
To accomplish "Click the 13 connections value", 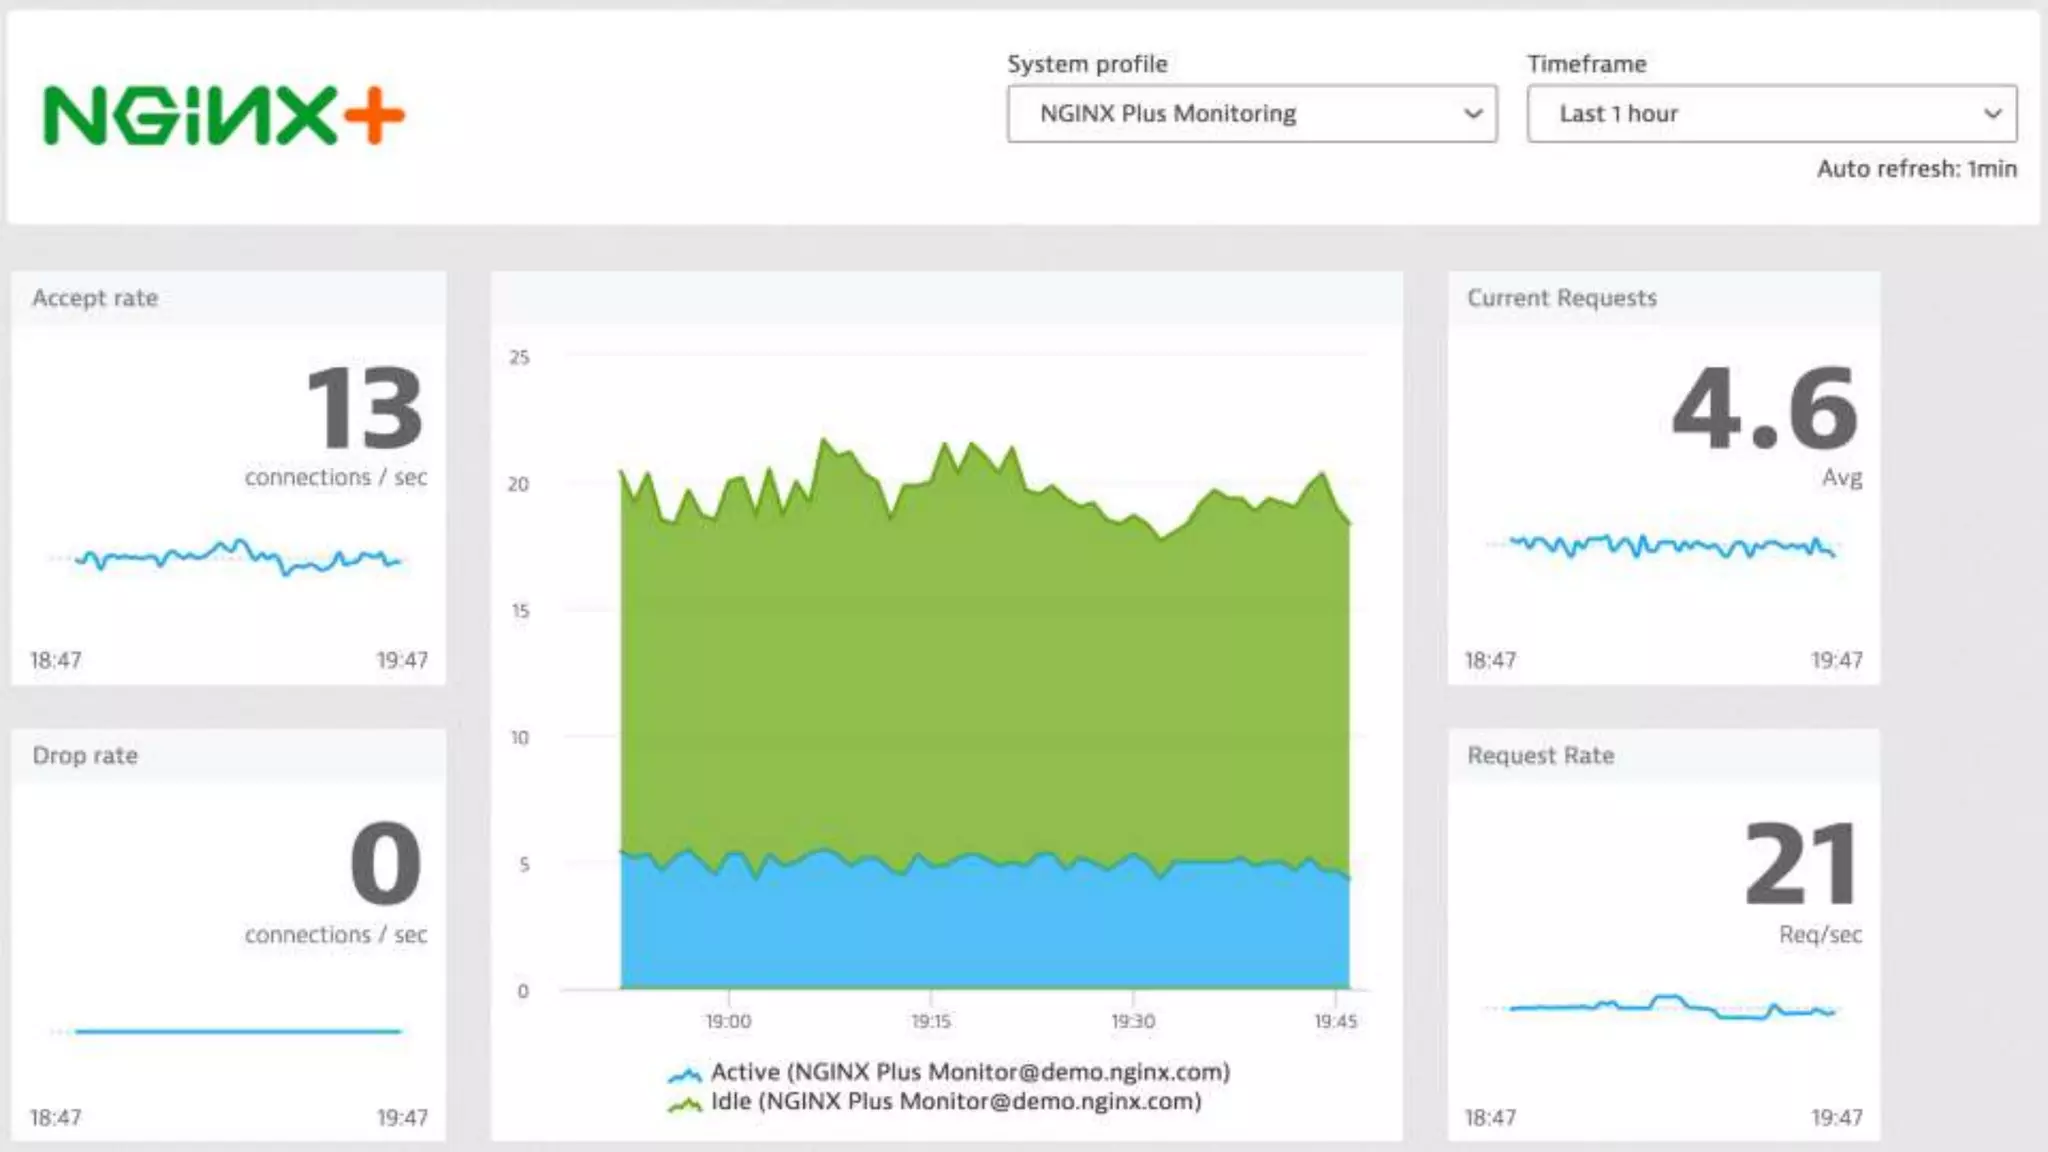I will point(364,410).
